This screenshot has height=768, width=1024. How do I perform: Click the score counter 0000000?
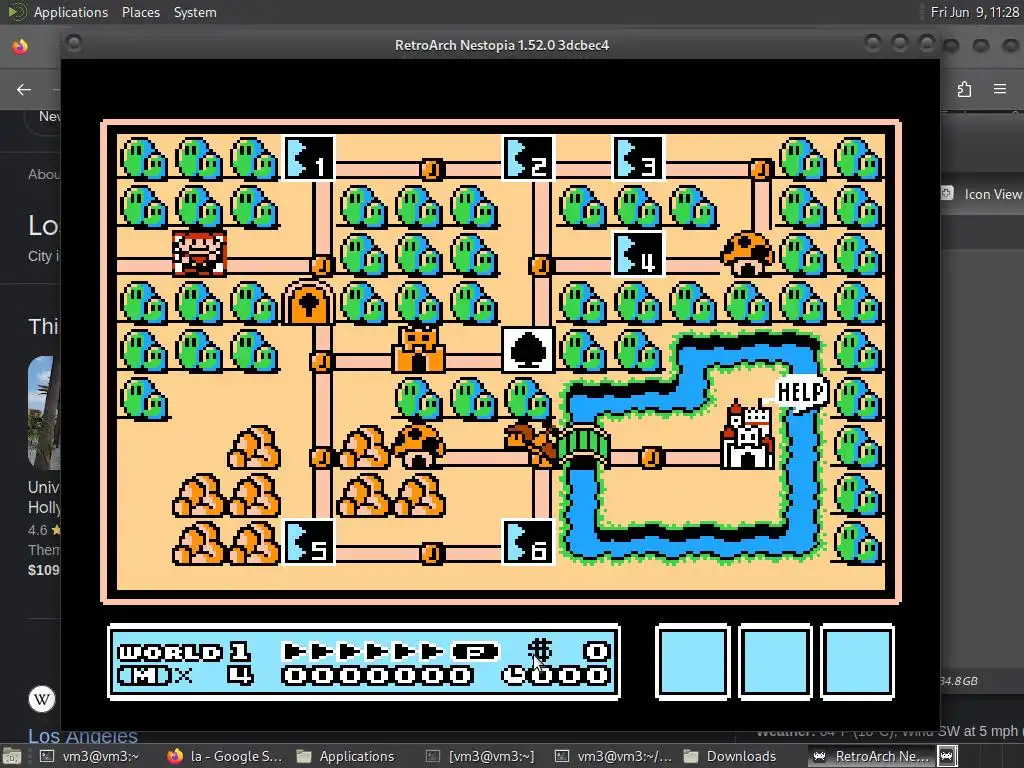(x=377, y=675)
